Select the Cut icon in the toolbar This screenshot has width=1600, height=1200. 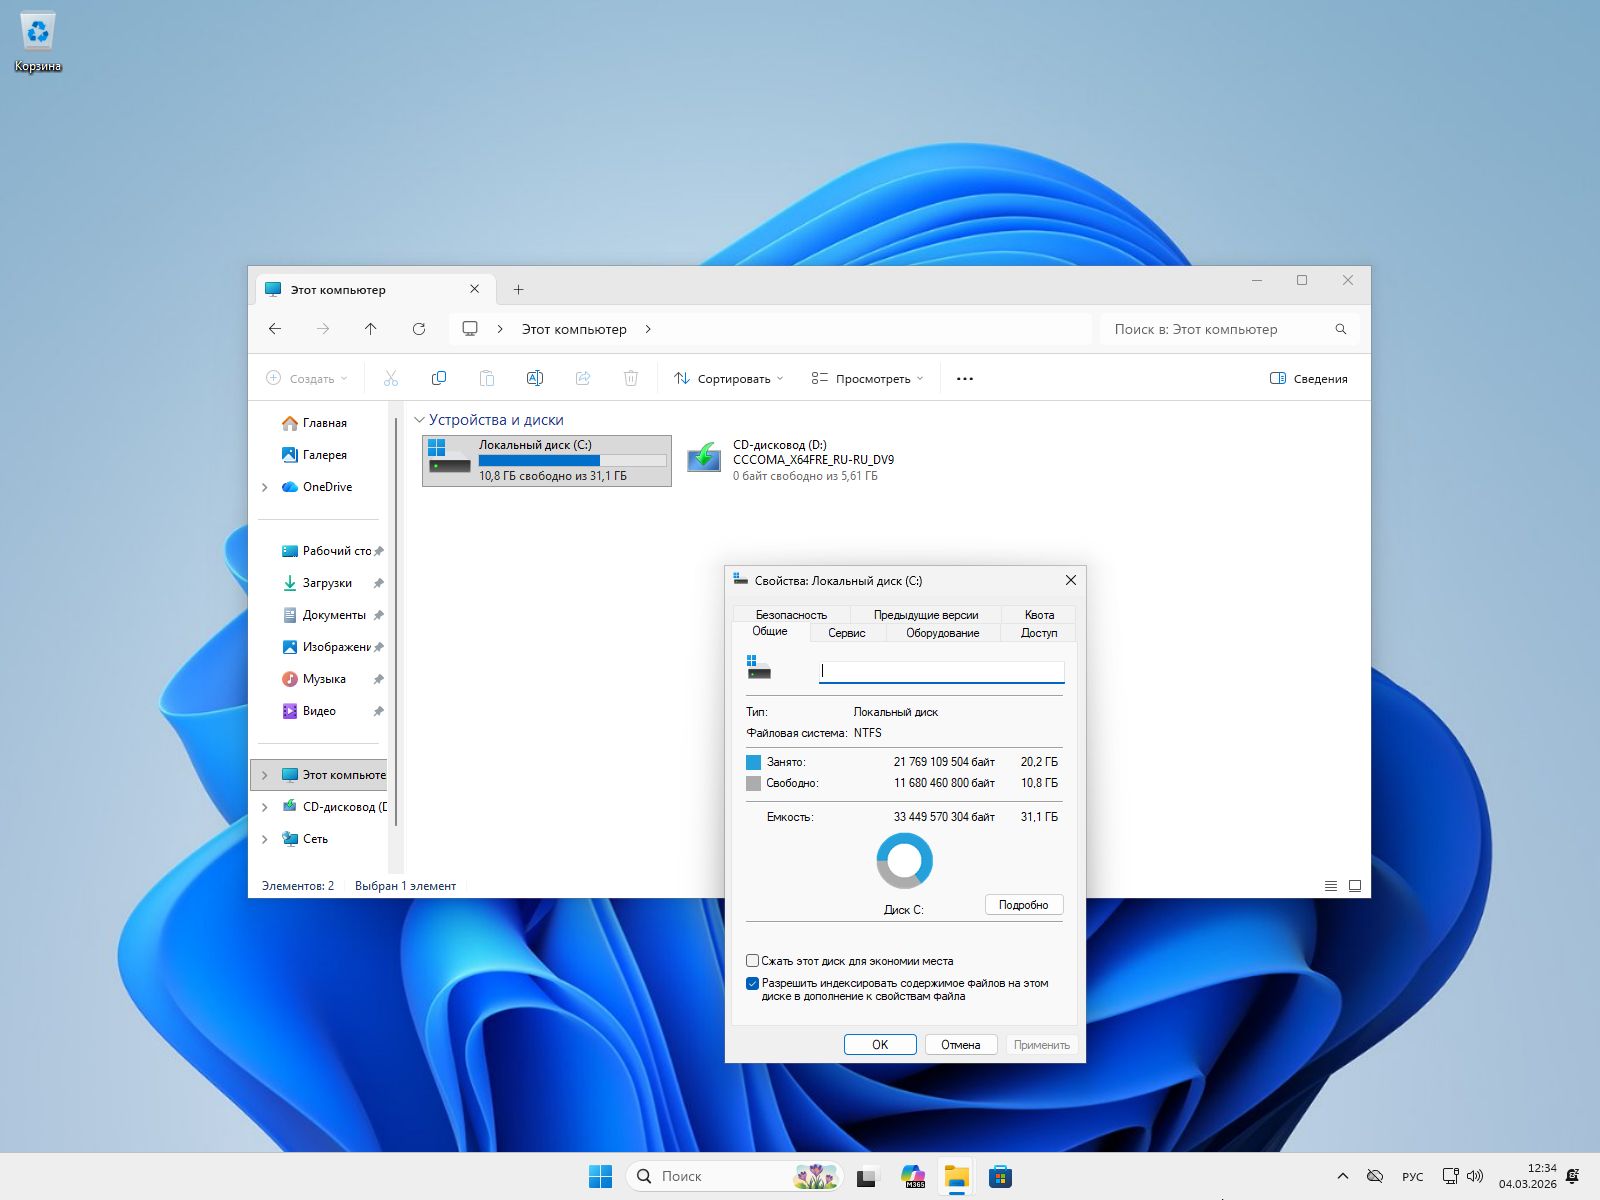pos(391,378)
